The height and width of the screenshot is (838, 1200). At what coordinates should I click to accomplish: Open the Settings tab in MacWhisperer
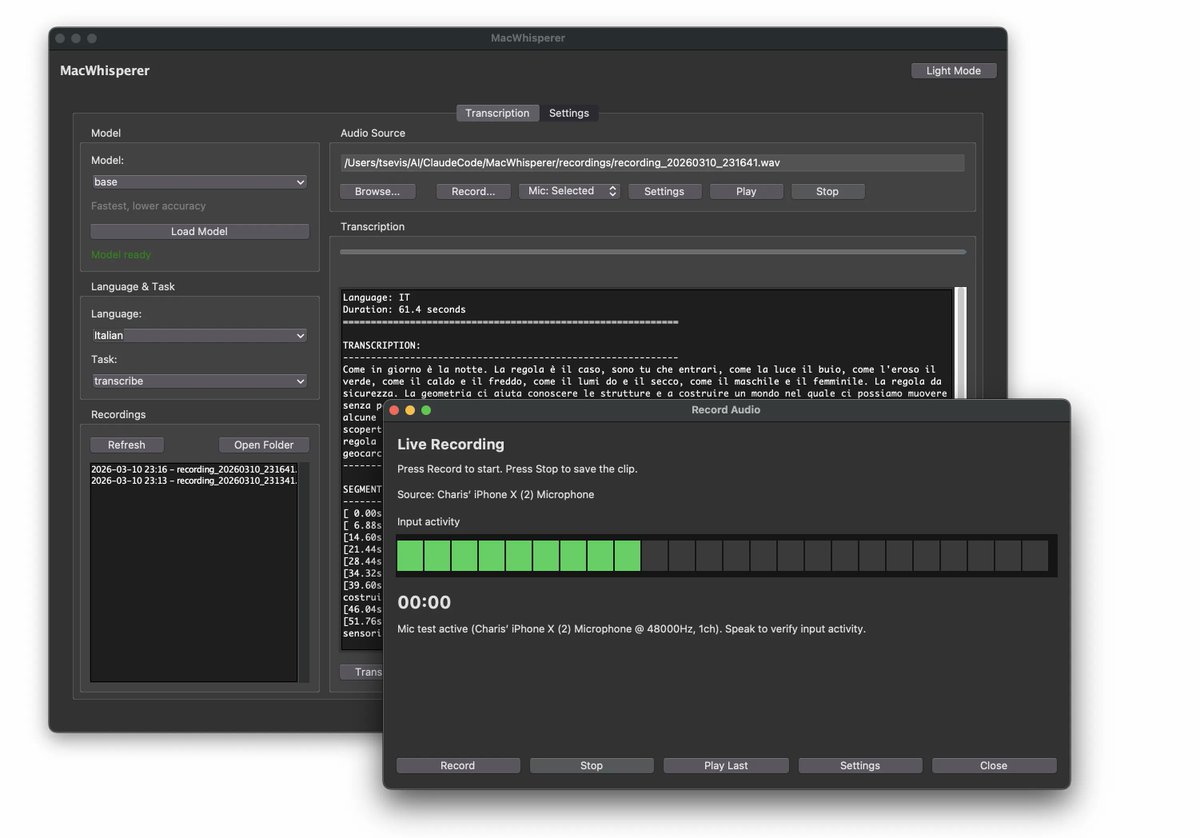pyautogui.click(x=569, y=113)
